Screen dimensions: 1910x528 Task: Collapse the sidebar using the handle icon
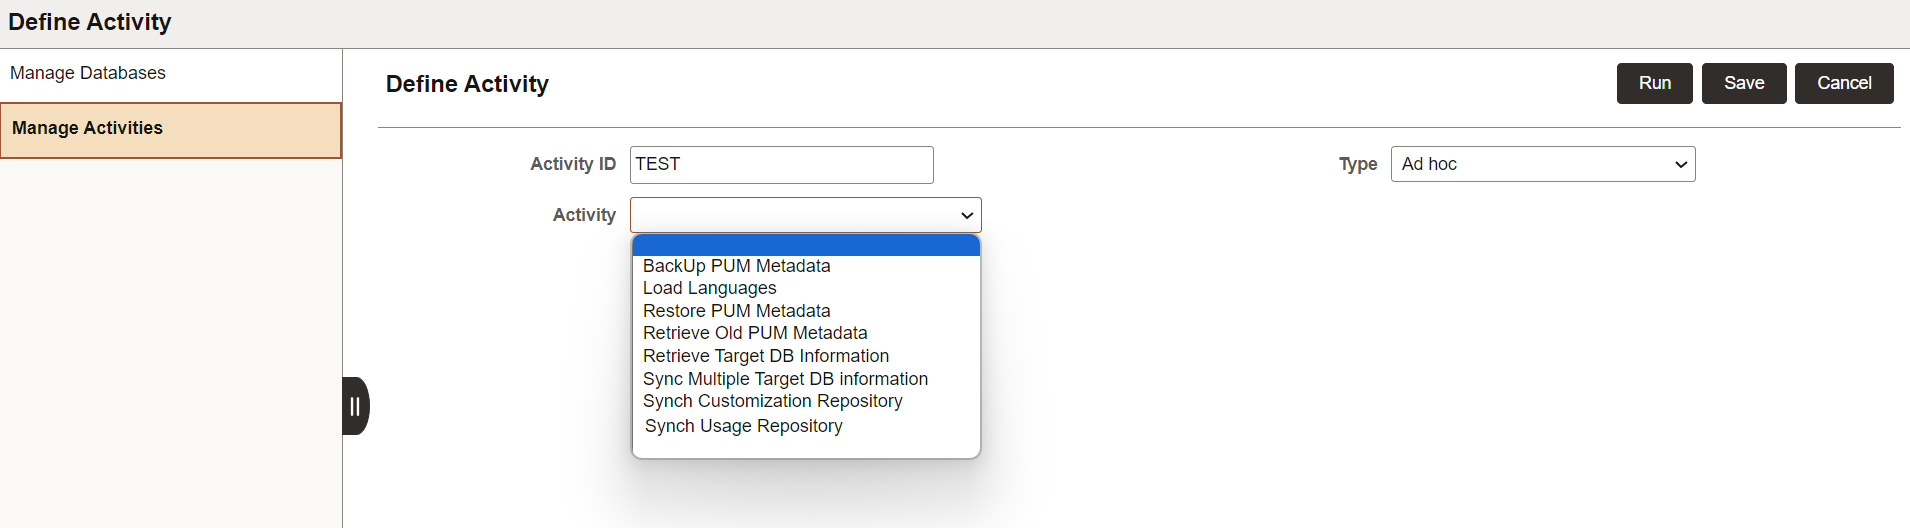click(x=356, y=406)
